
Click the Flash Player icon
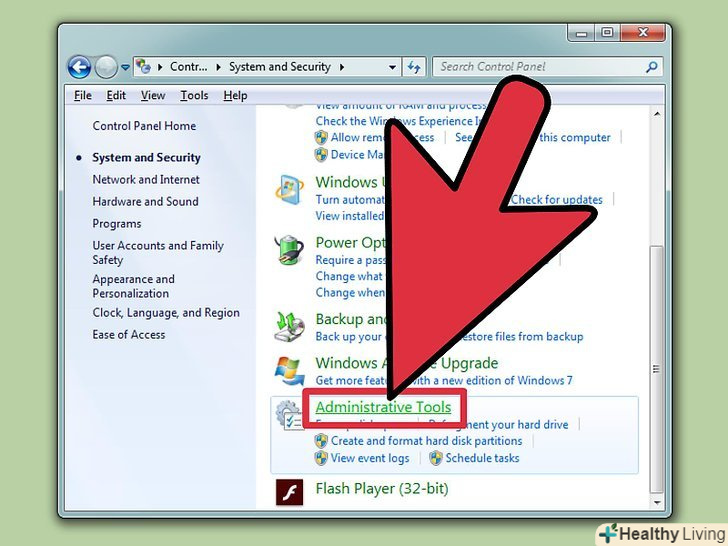coord(289,493)
